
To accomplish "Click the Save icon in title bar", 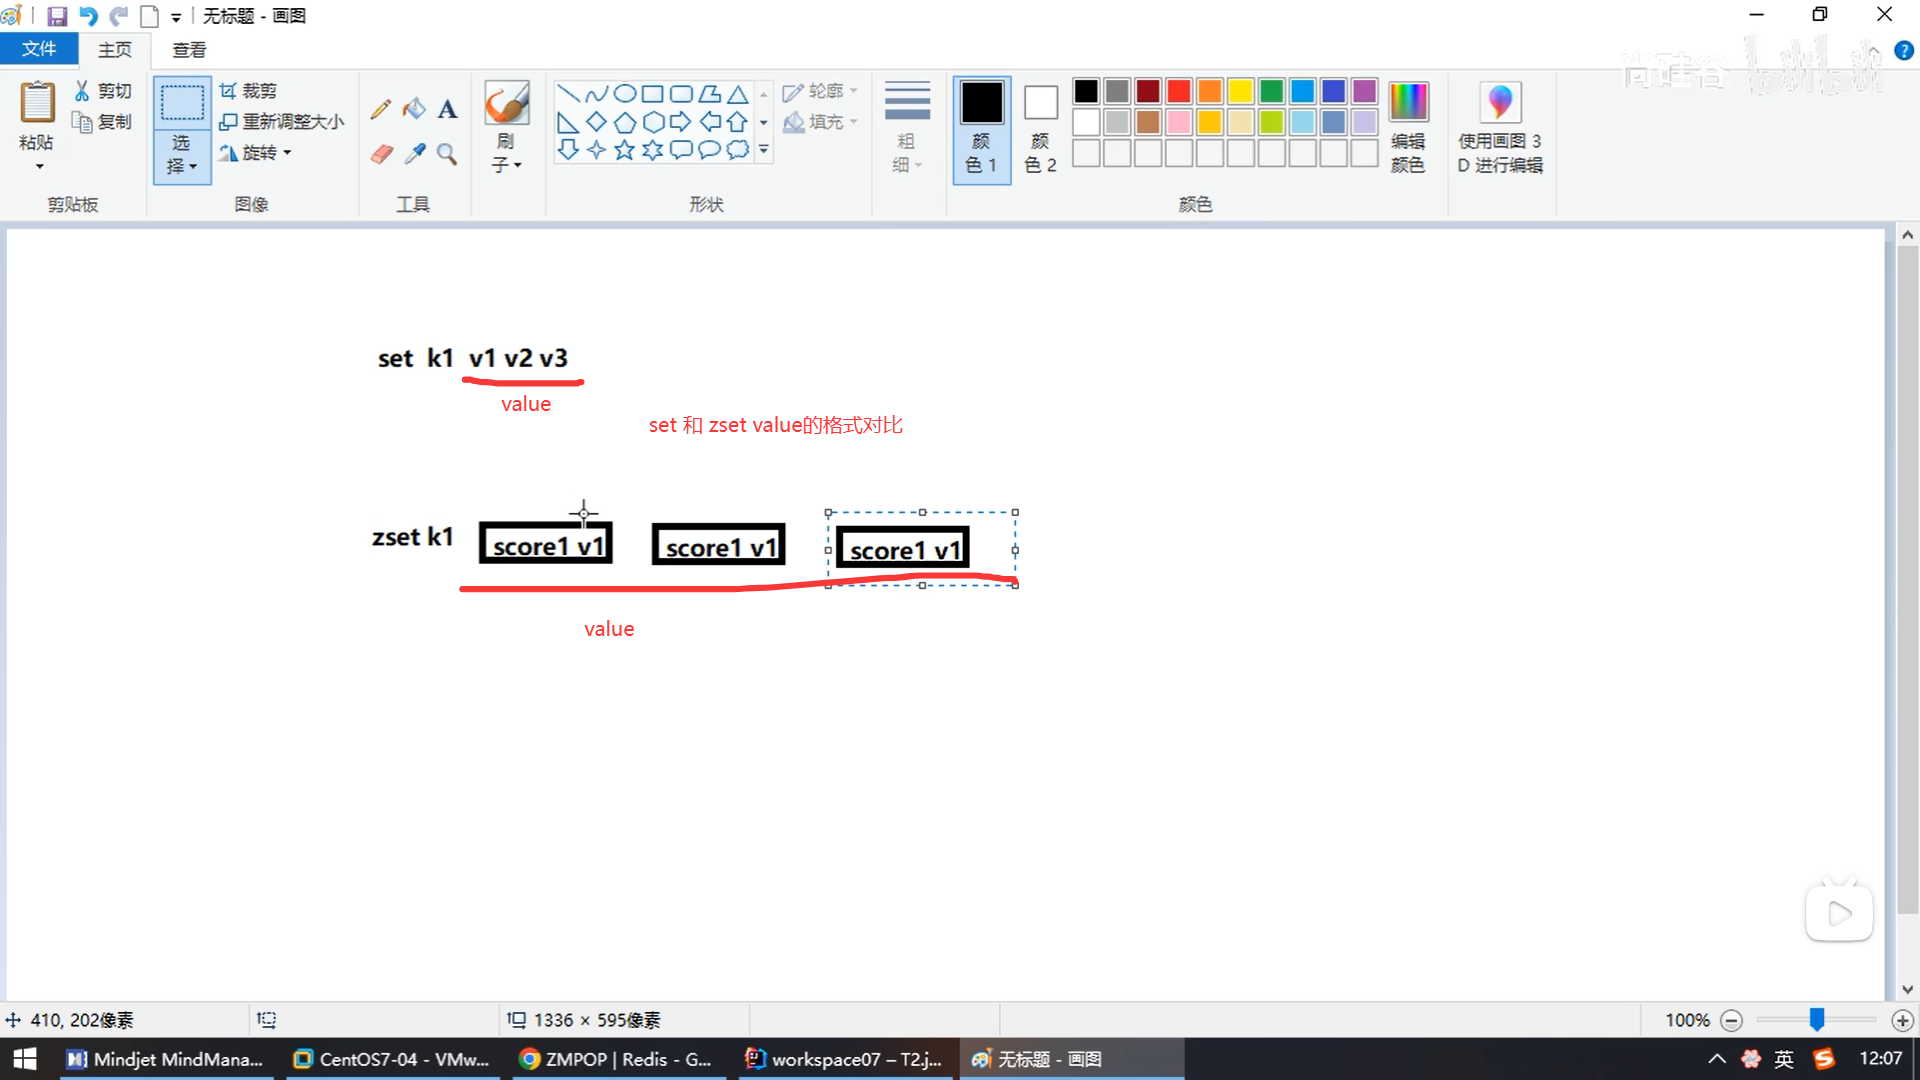I will point(57,16).
